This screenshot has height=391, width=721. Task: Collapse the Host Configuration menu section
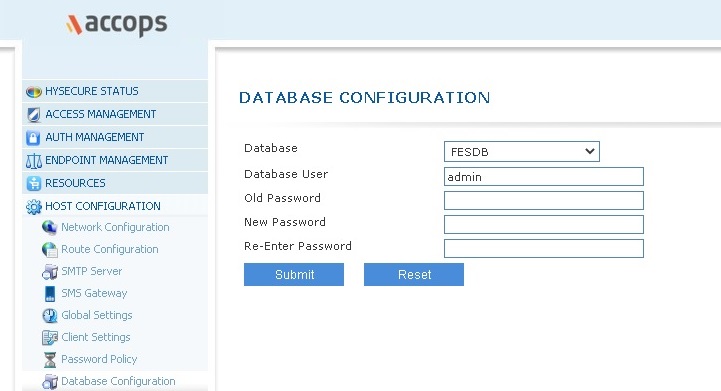tap(103, 206)
